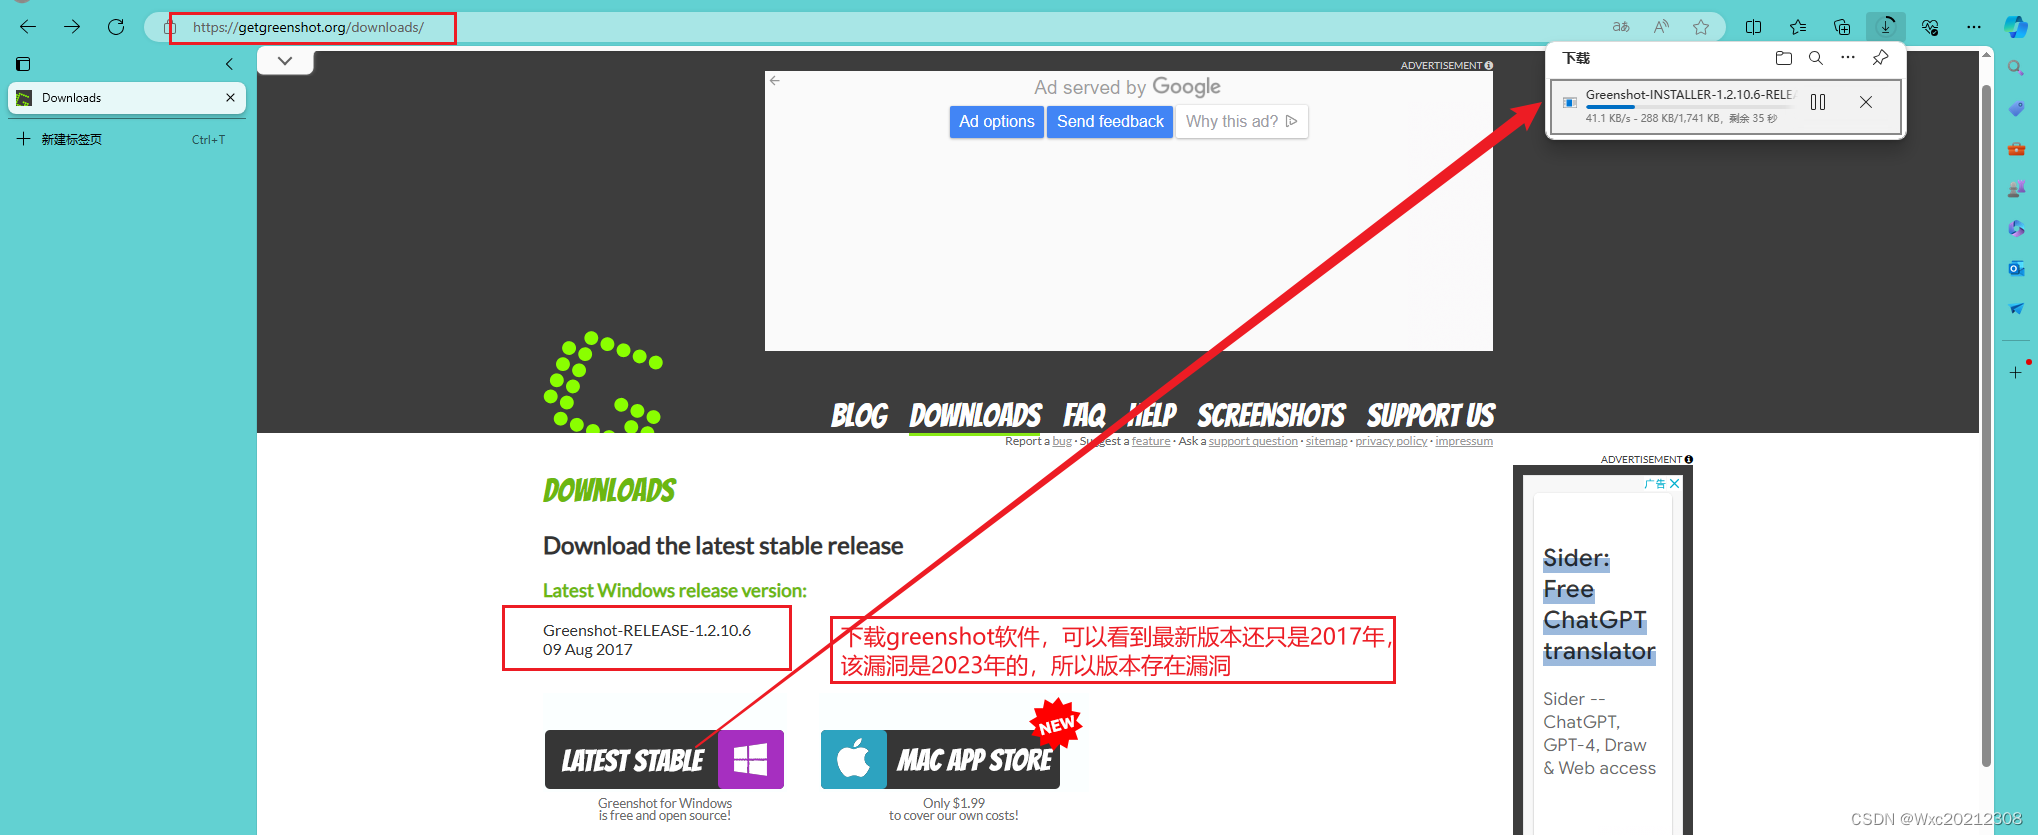Select the Downloads vertical tab
2038x835 pixels.
coord(127,98)
